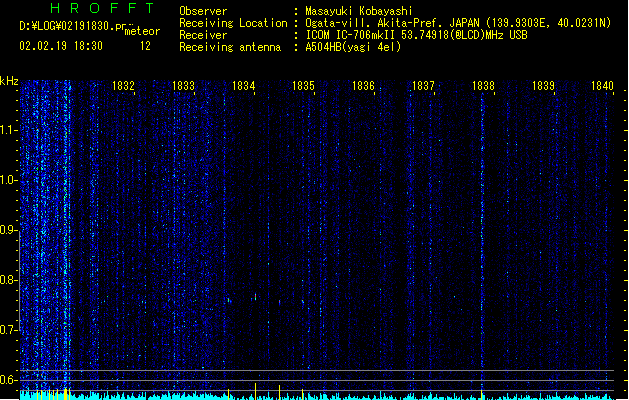Click the 0.6 kHz frequency tick label
The image size is (629, 400).
8,380
